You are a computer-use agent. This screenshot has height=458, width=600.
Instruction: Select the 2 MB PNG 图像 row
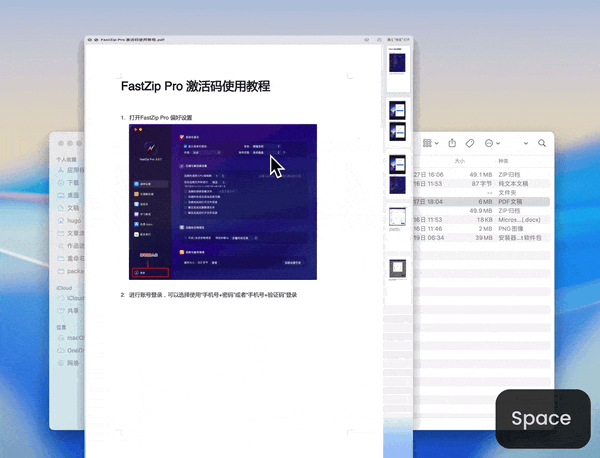point(482,228)
